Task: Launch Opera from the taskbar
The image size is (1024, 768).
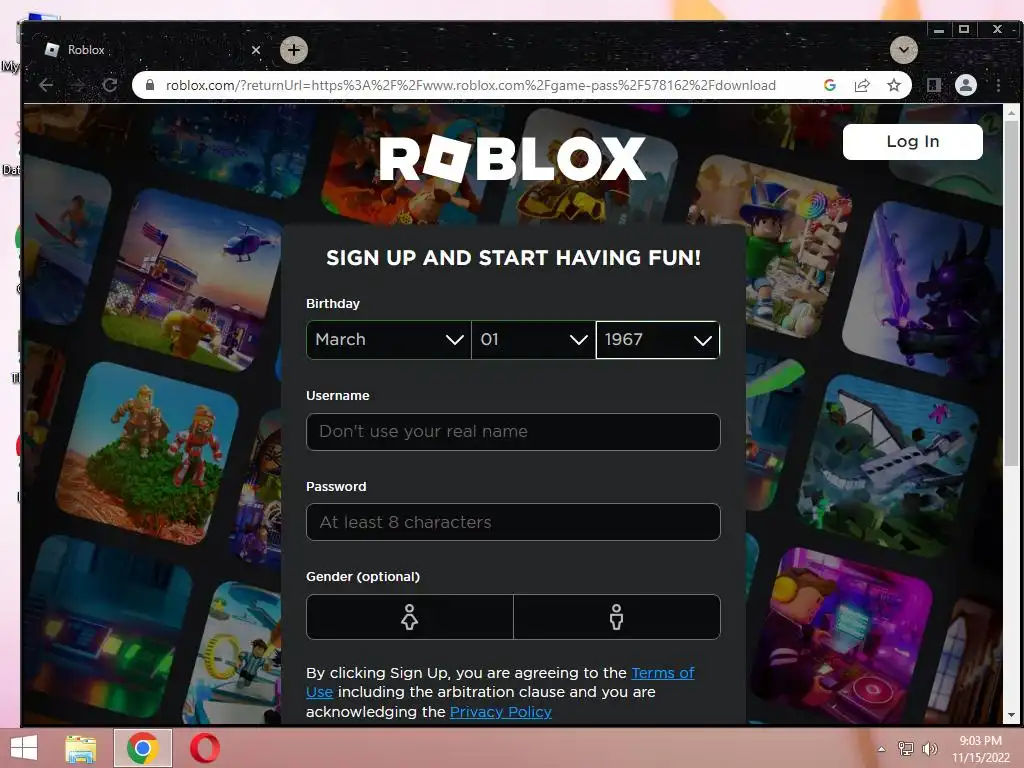Action: point(205,748)
